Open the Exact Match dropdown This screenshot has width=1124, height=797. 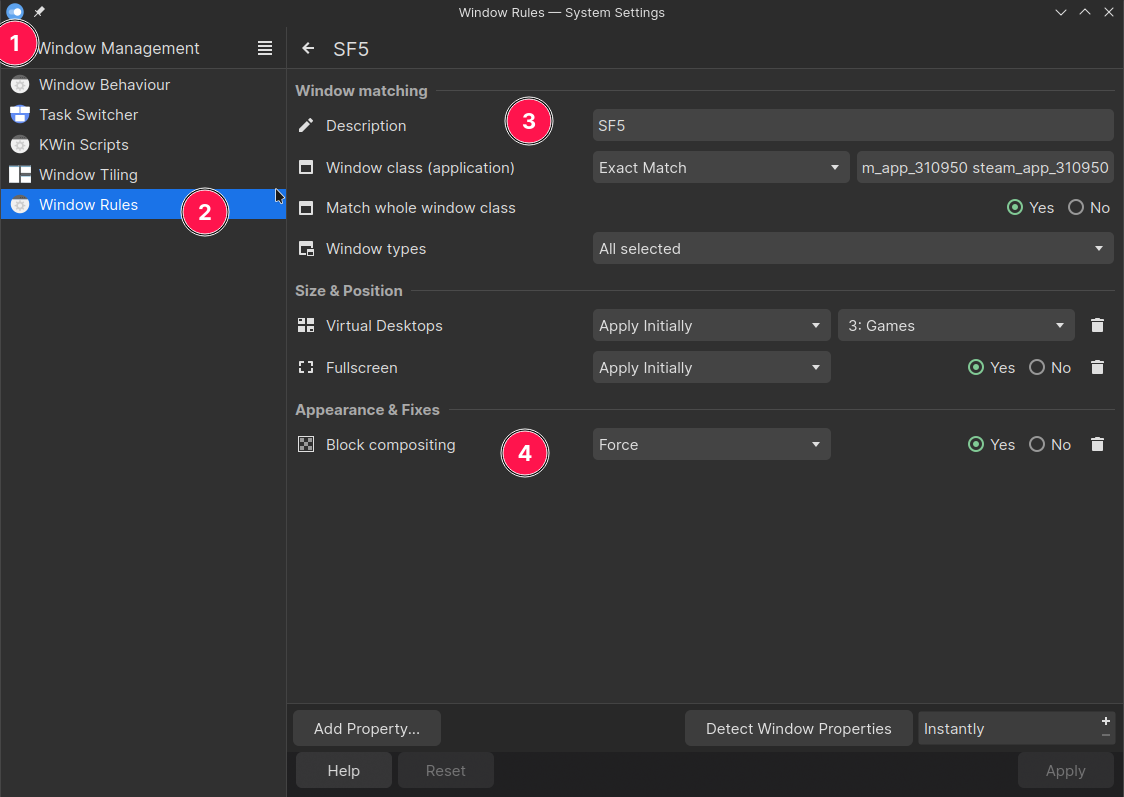click(720, 167)
